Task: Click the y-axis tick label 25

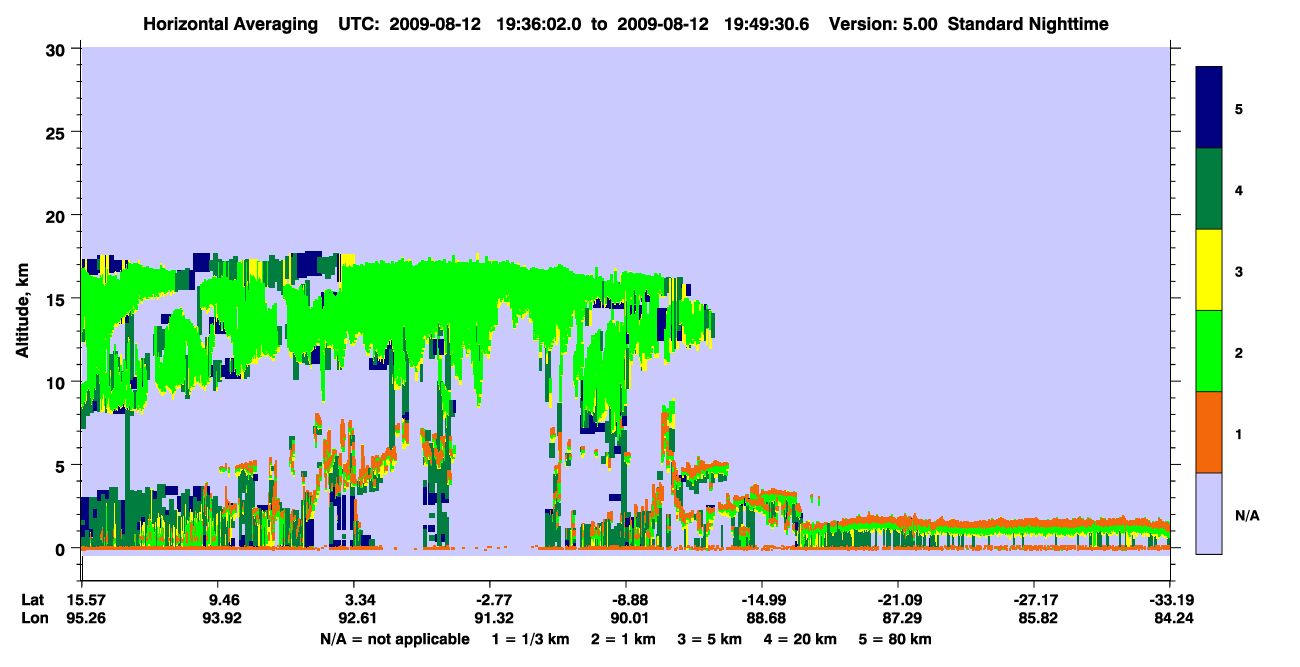Action: (58, 132)
